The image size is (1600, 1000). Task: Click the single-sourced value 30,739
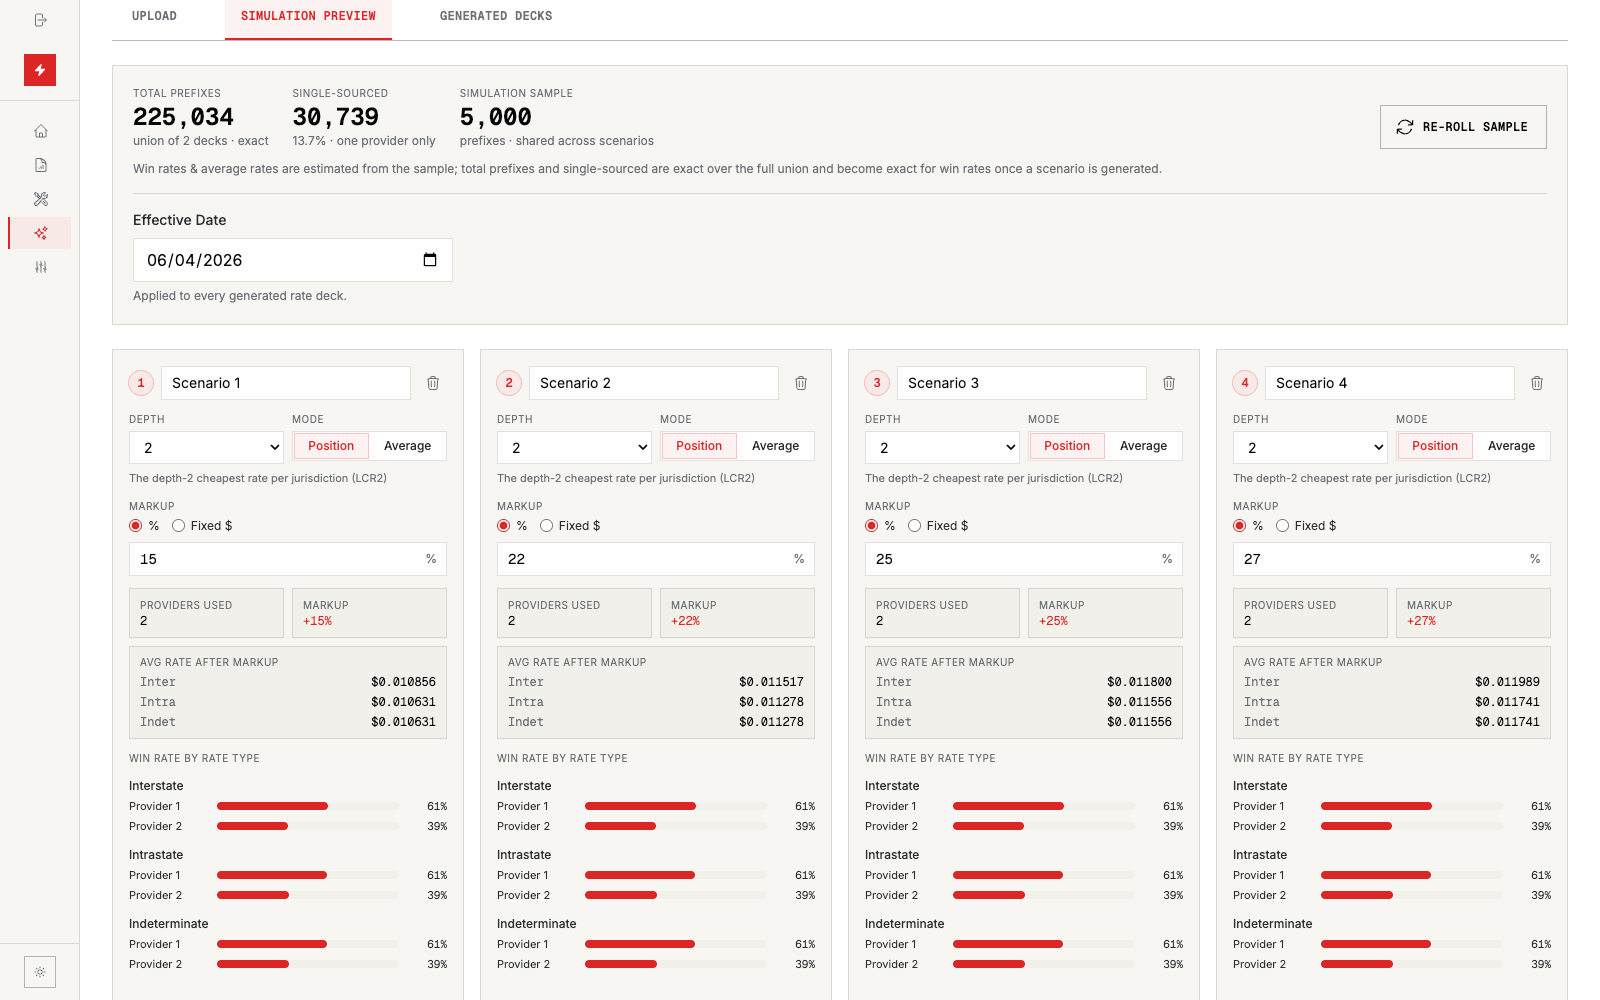336,117
